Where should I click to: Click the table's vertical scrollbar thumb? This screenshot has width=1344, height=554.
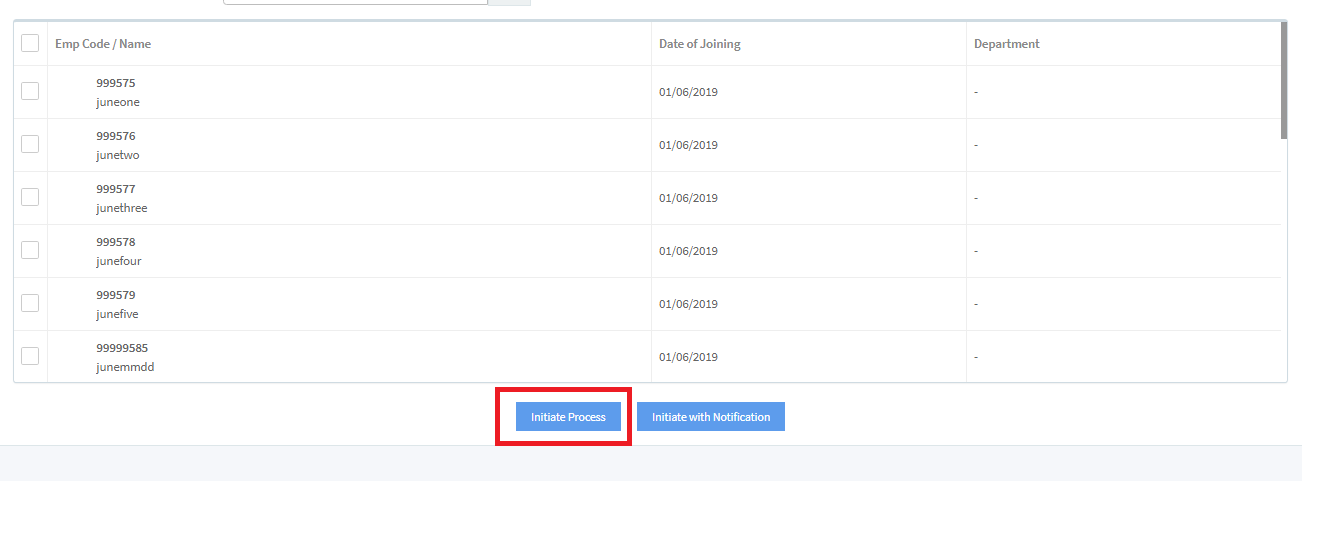(x=1284, y=80)
